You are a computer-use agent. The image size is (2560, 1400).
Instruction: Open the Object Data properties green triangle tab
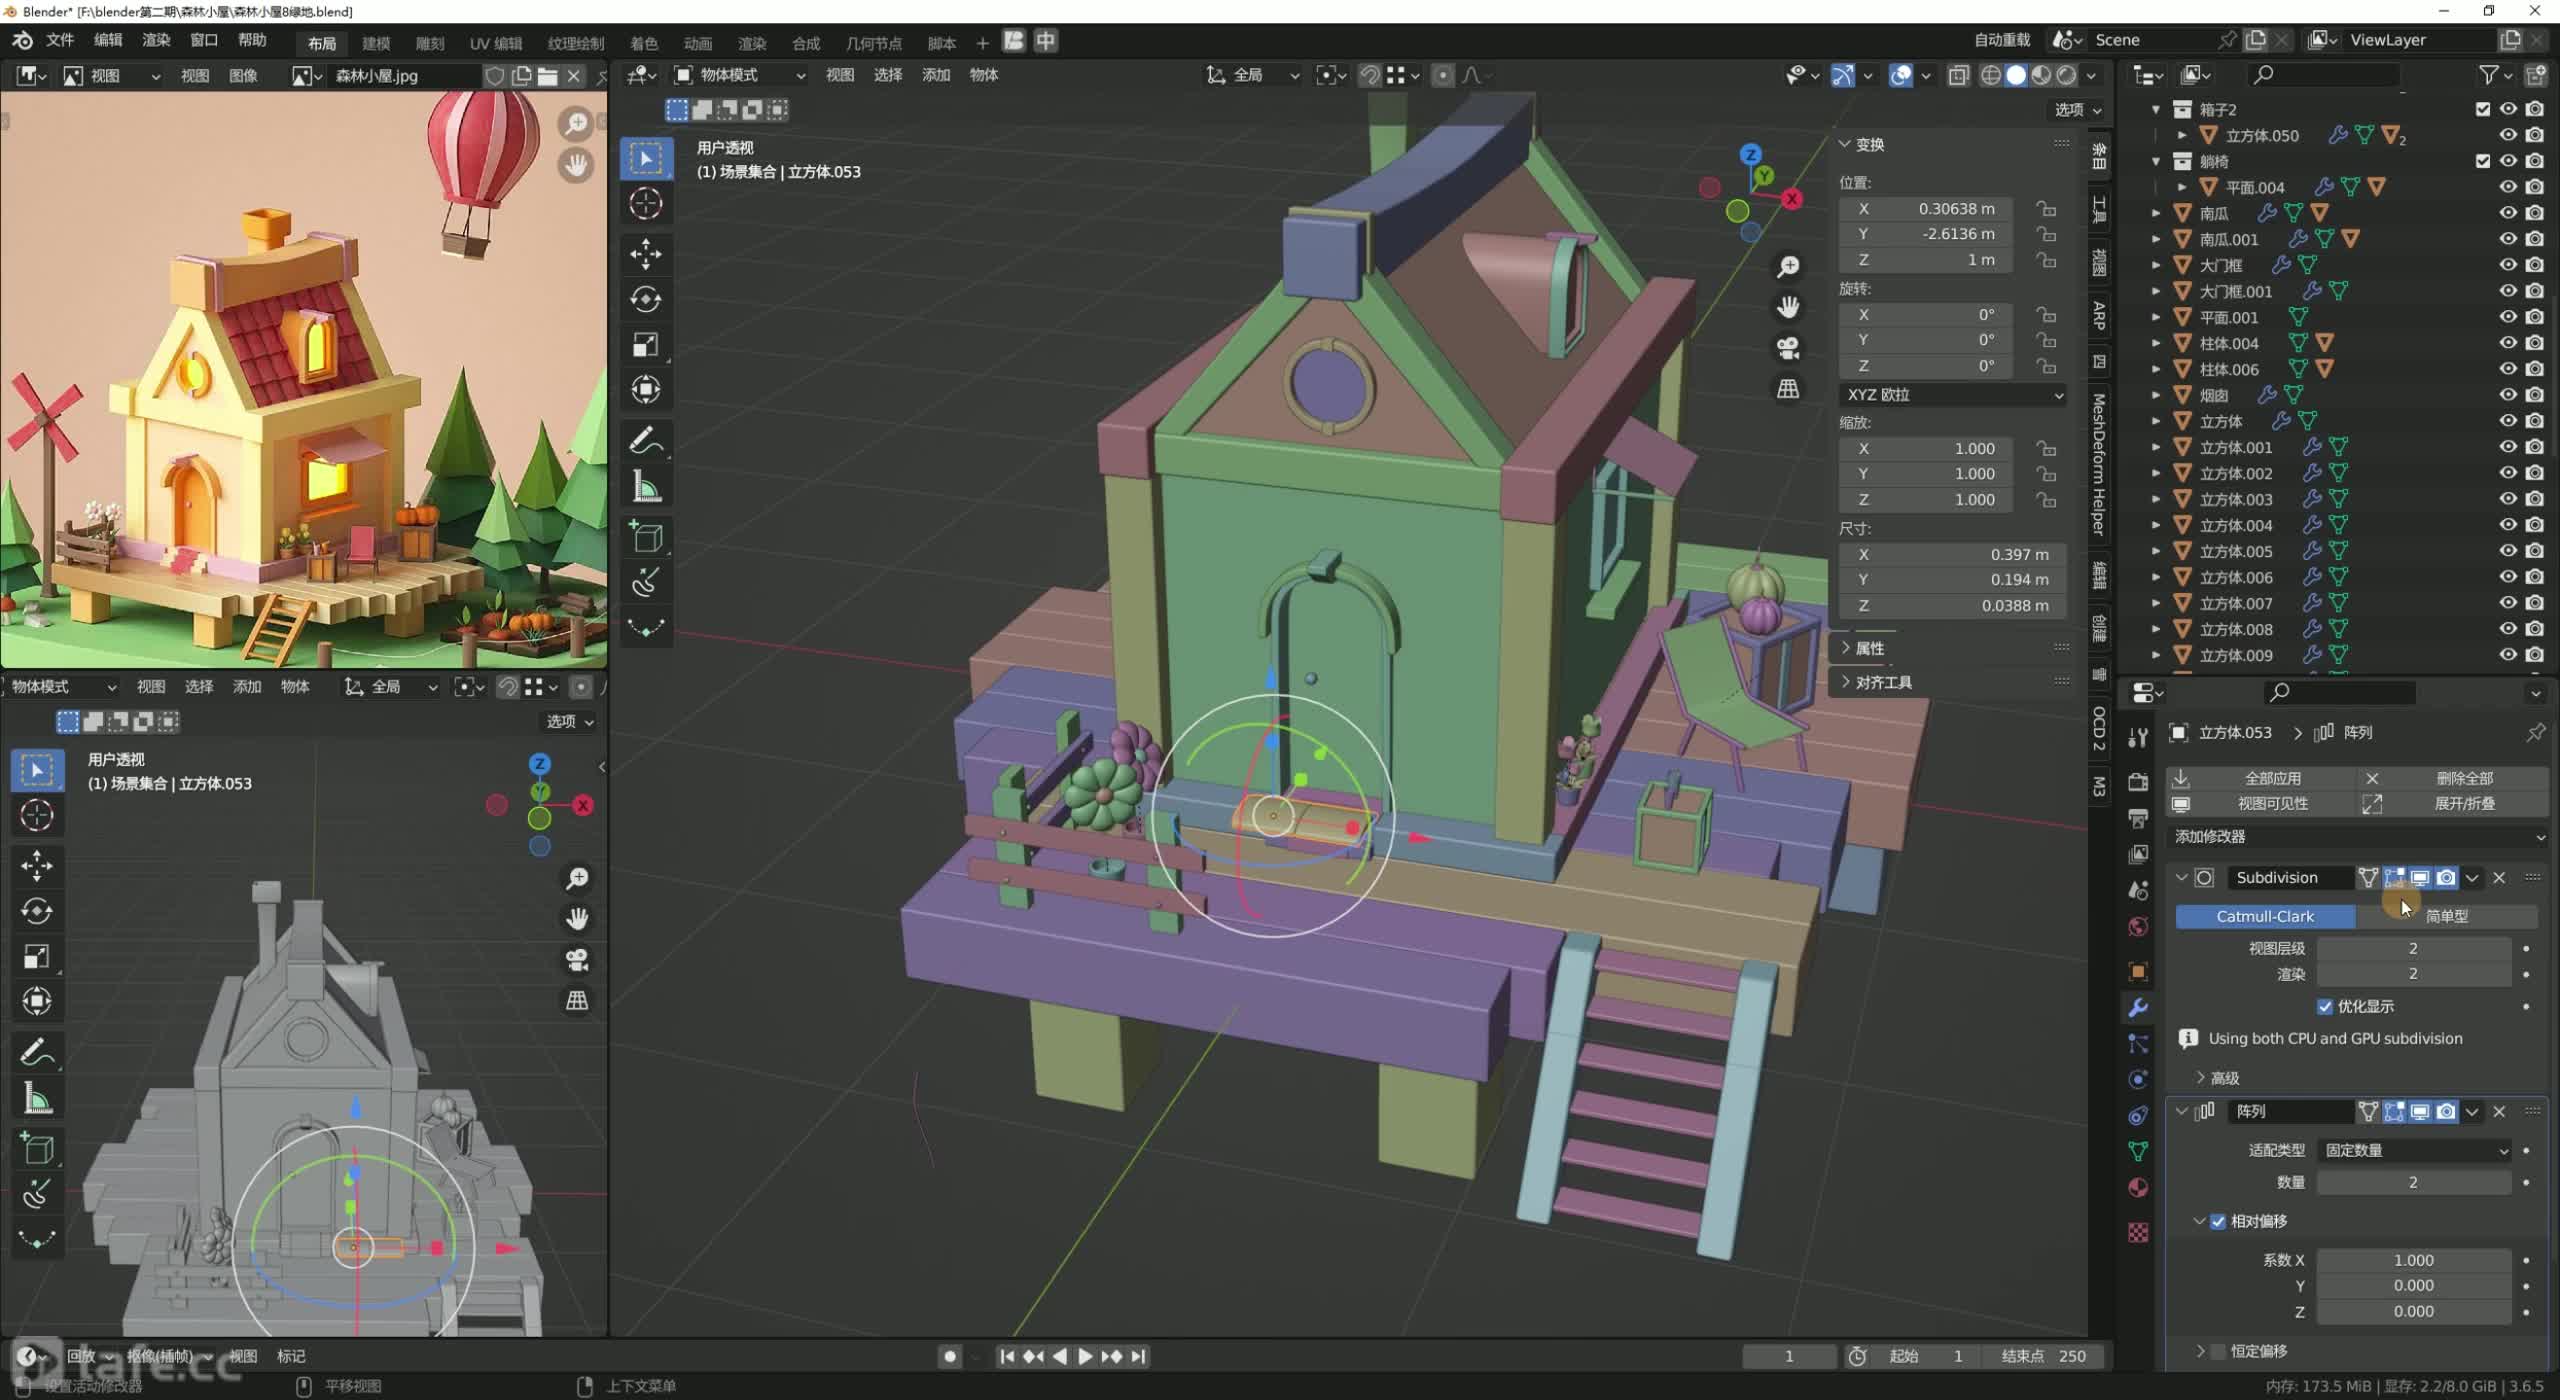pyautogui.click(x=2138, y=1152)
